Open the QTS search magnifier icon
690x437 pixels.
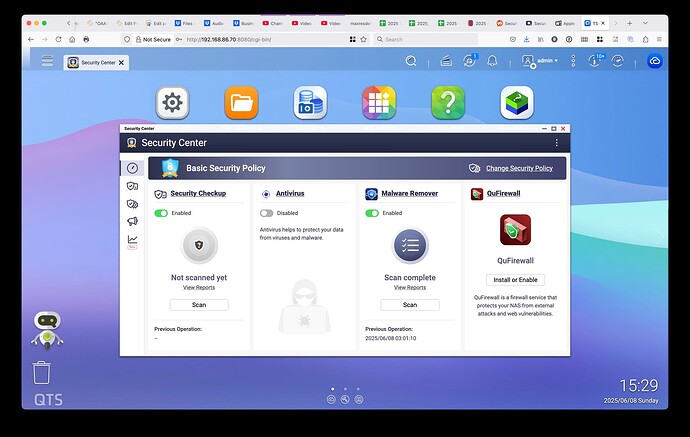point(411,61)
